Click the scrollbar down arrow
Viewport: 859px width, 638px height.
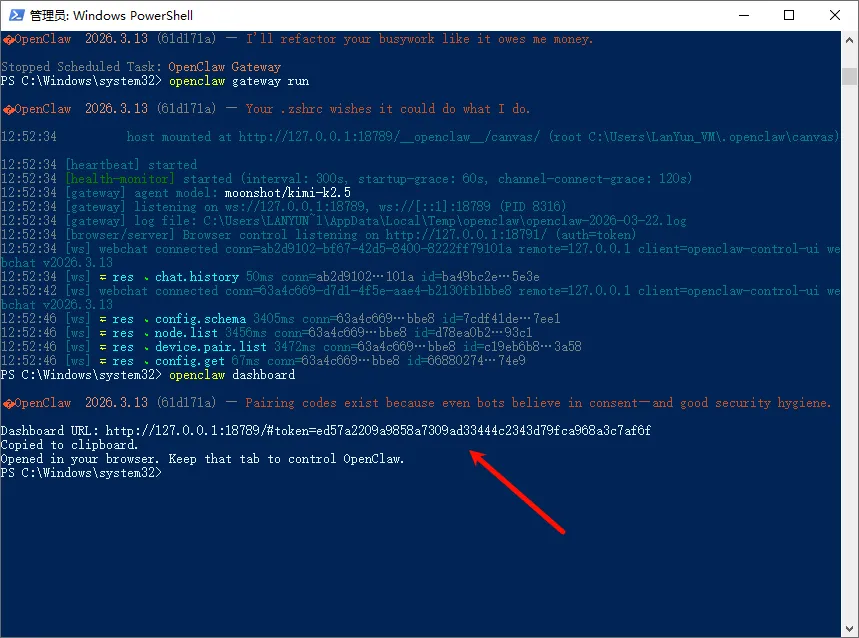[850, 629]
